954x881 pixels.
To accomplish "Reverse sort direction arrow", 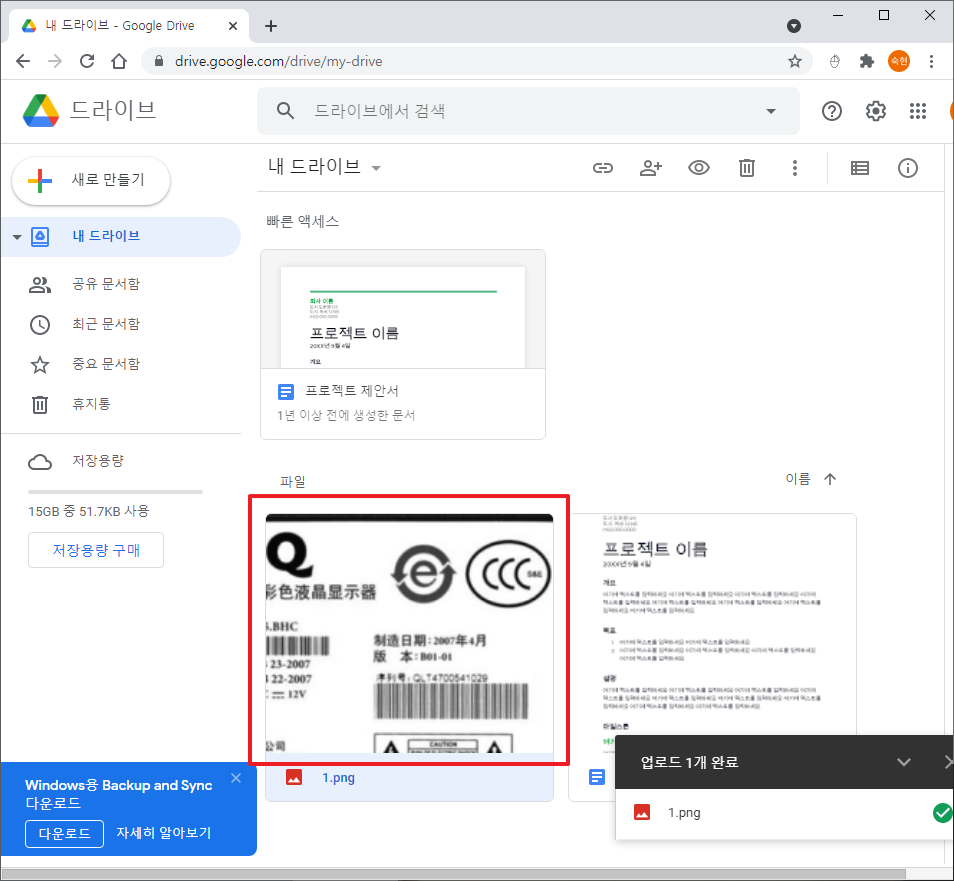I will [830, 479].
